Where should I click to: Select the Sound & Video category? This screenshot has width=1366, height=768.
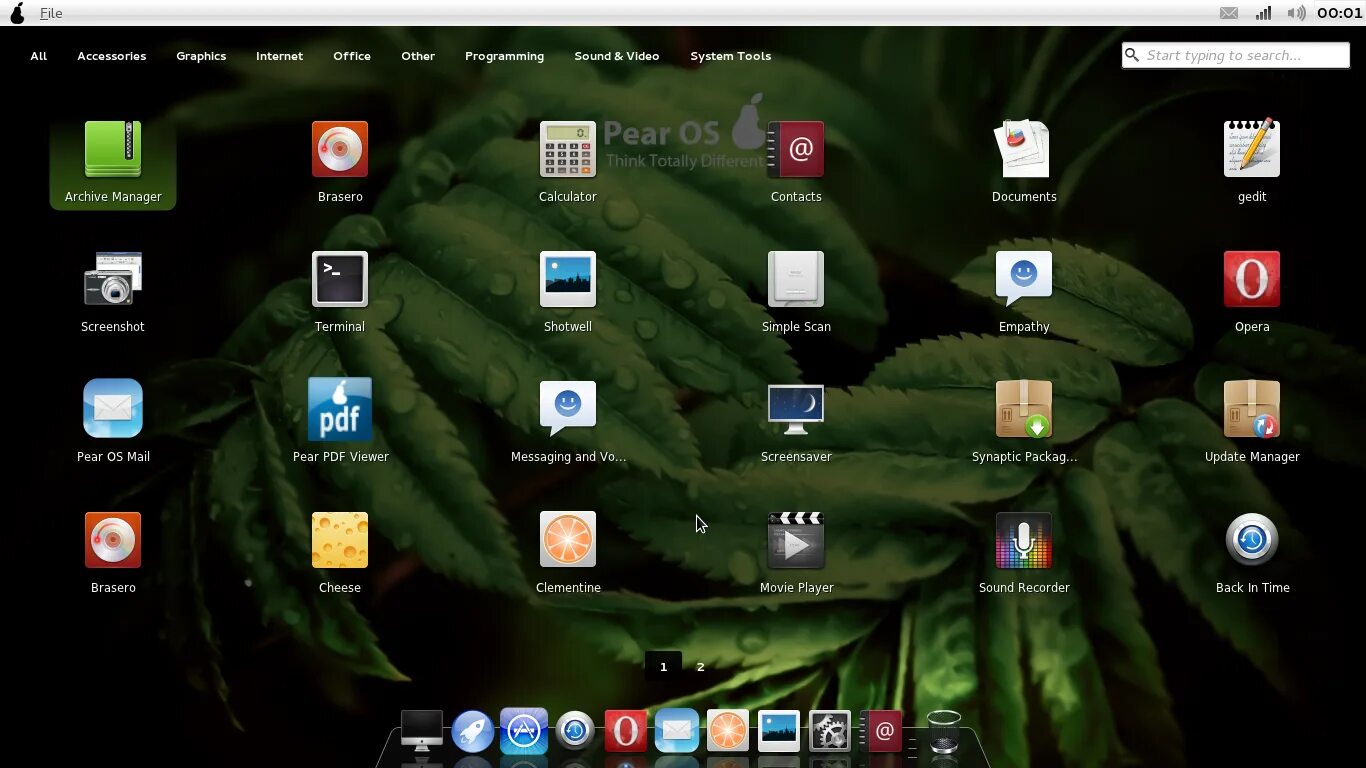click(x=617, y=56)
